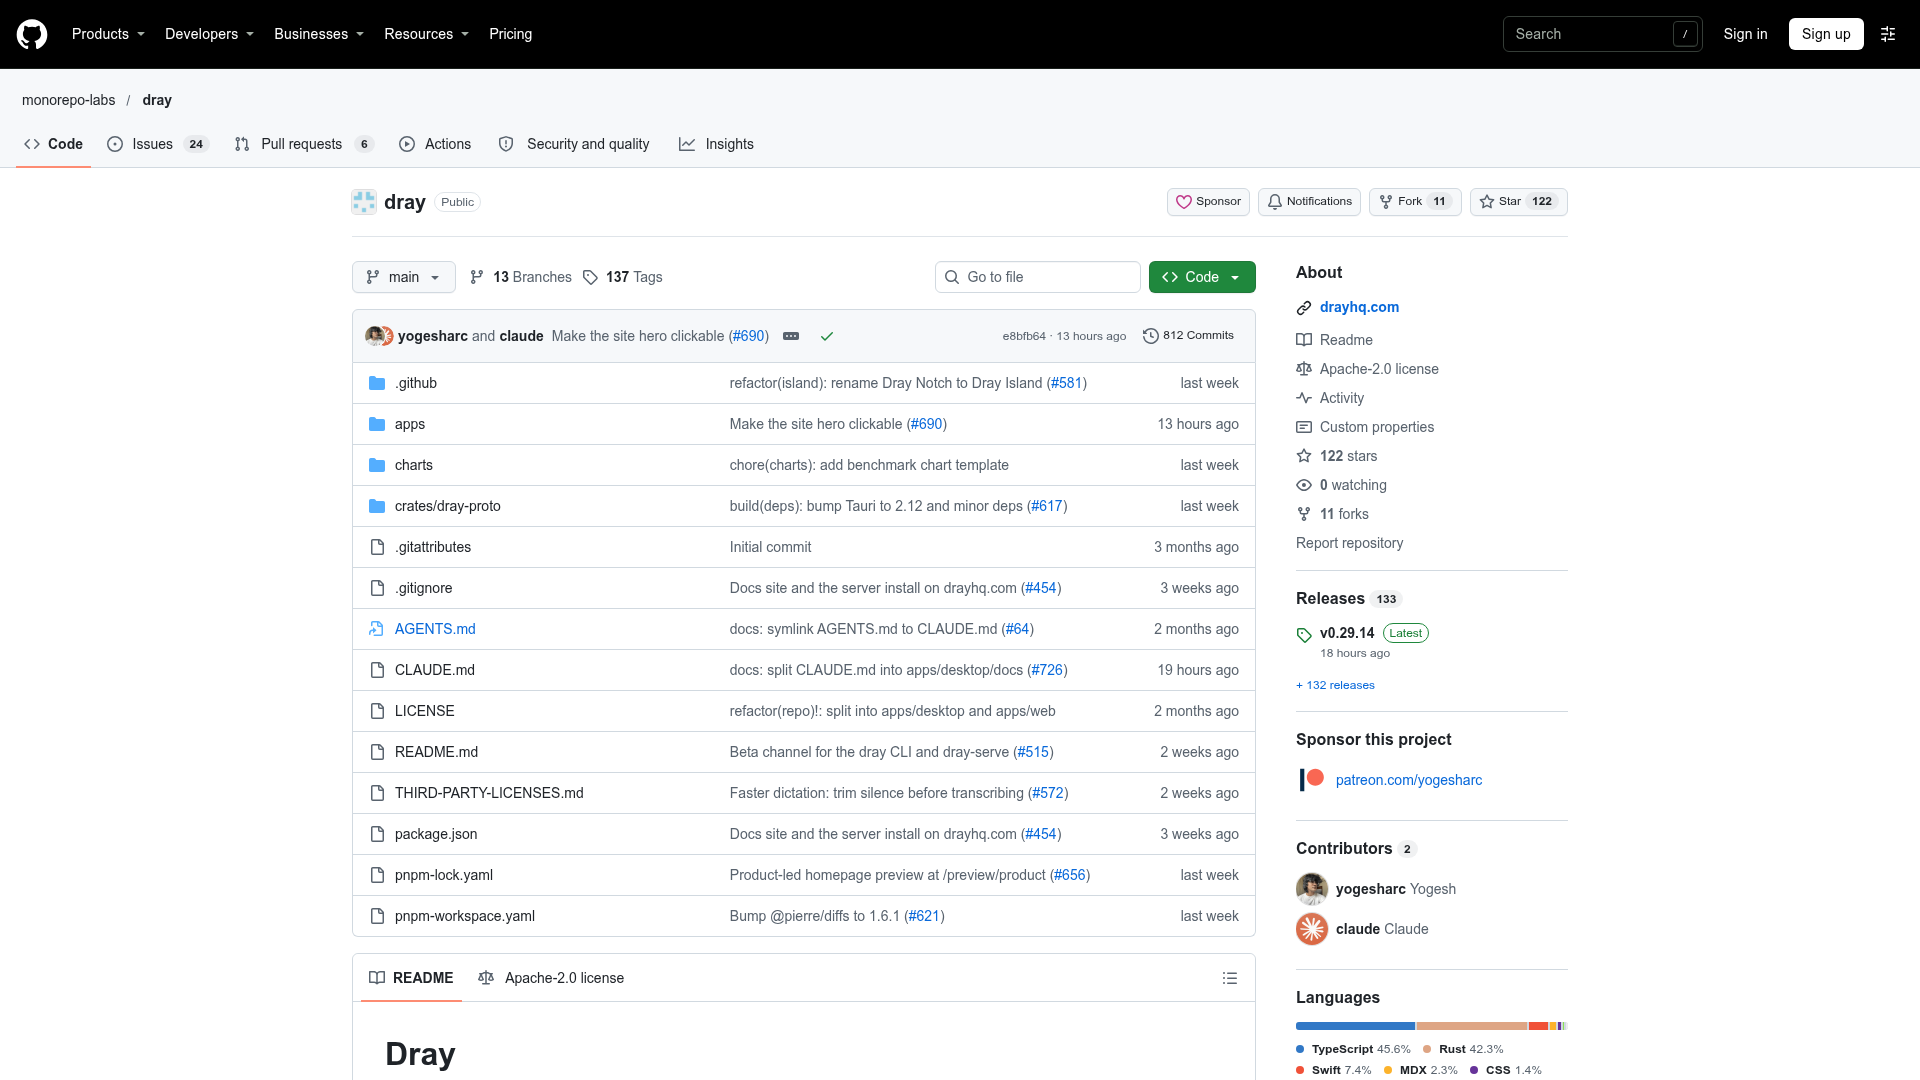Open the Products dropdown menu
Screen dimensions: 1920x1080
tap(109, 34)
